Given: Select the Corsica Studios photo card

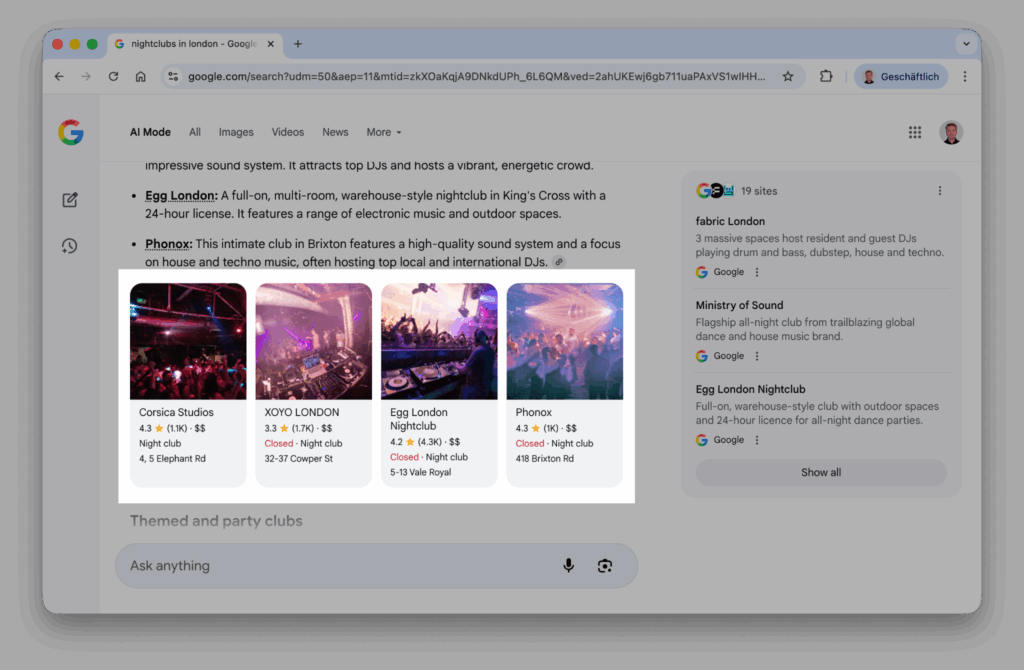Looking at the screenshot, I should [188, 342].
